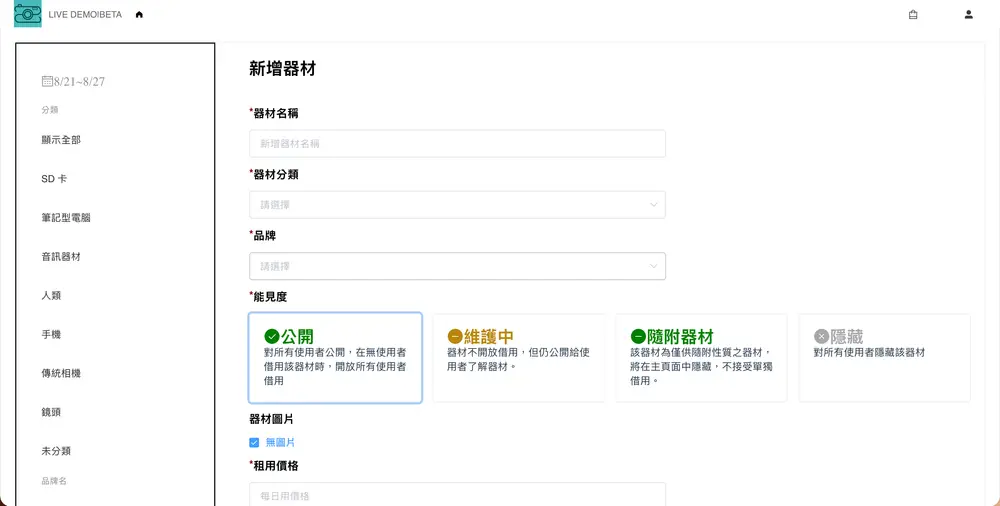Select the 筆記型電腦 category
1000x506 pixels.
(66, 218)
